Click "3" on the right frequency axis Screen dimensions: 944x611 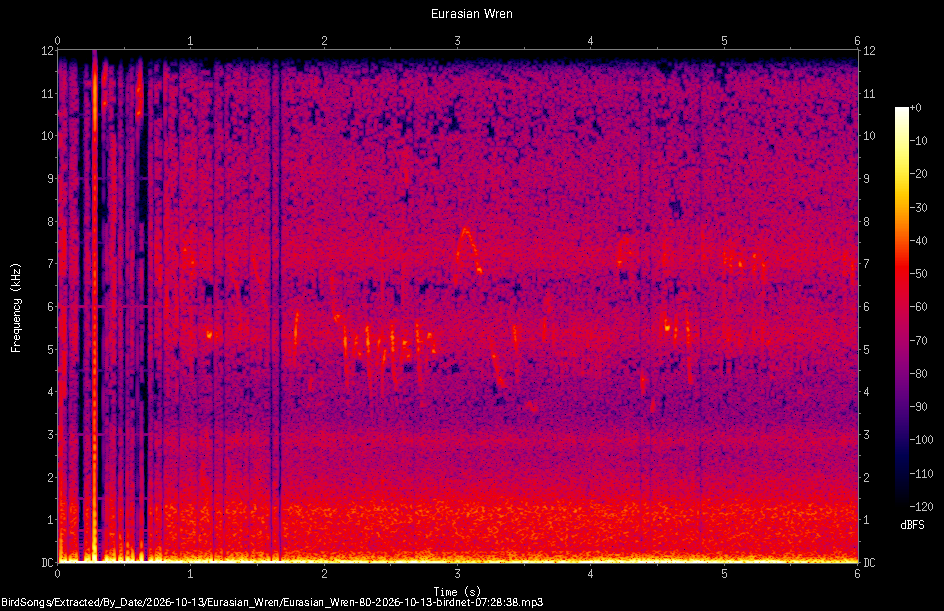(x=866, y=435)
